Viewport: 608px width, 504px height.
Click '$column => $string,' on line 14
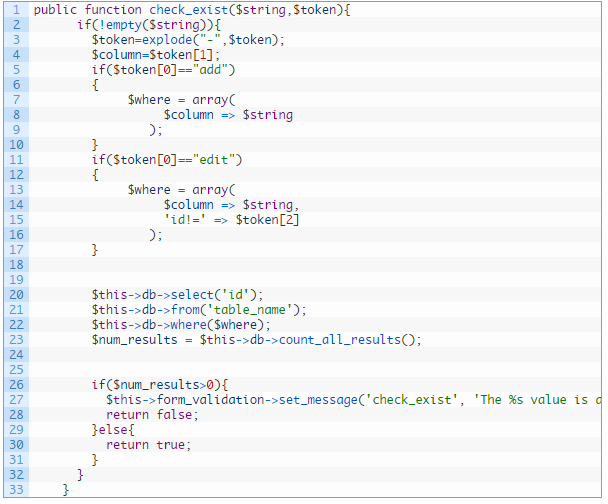click(231, 205)
